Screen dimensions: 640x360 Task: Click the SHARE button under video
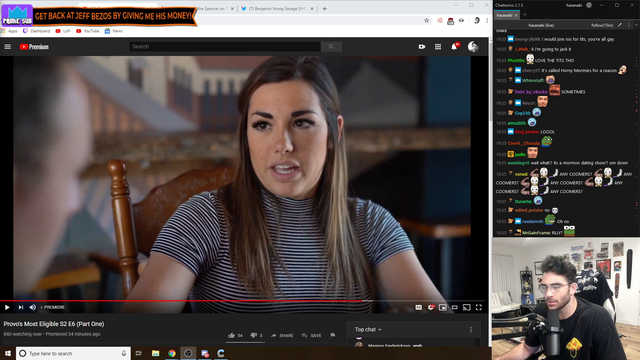[x=282, y=336]
